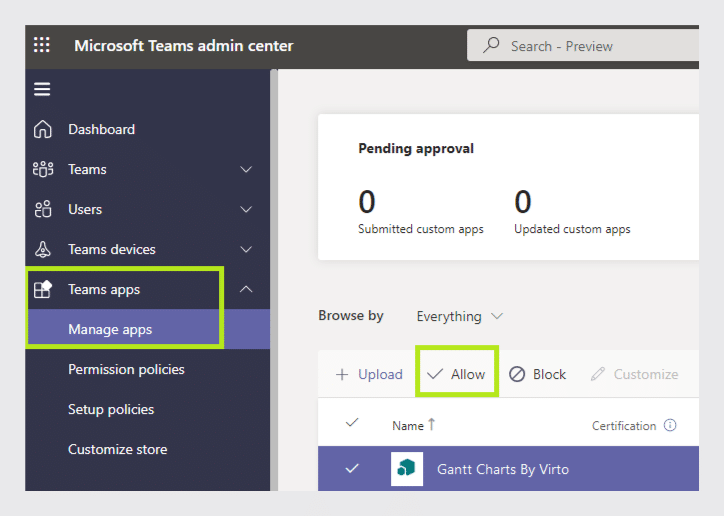Click the Teams group icon in the sidebar

point(43,169)
